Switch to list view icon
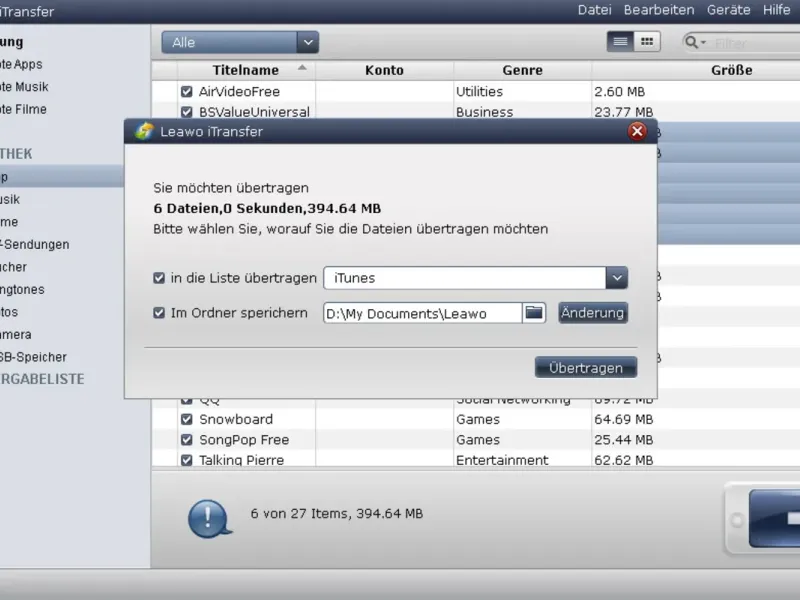The image size is (800, 600). coord(620,42)
